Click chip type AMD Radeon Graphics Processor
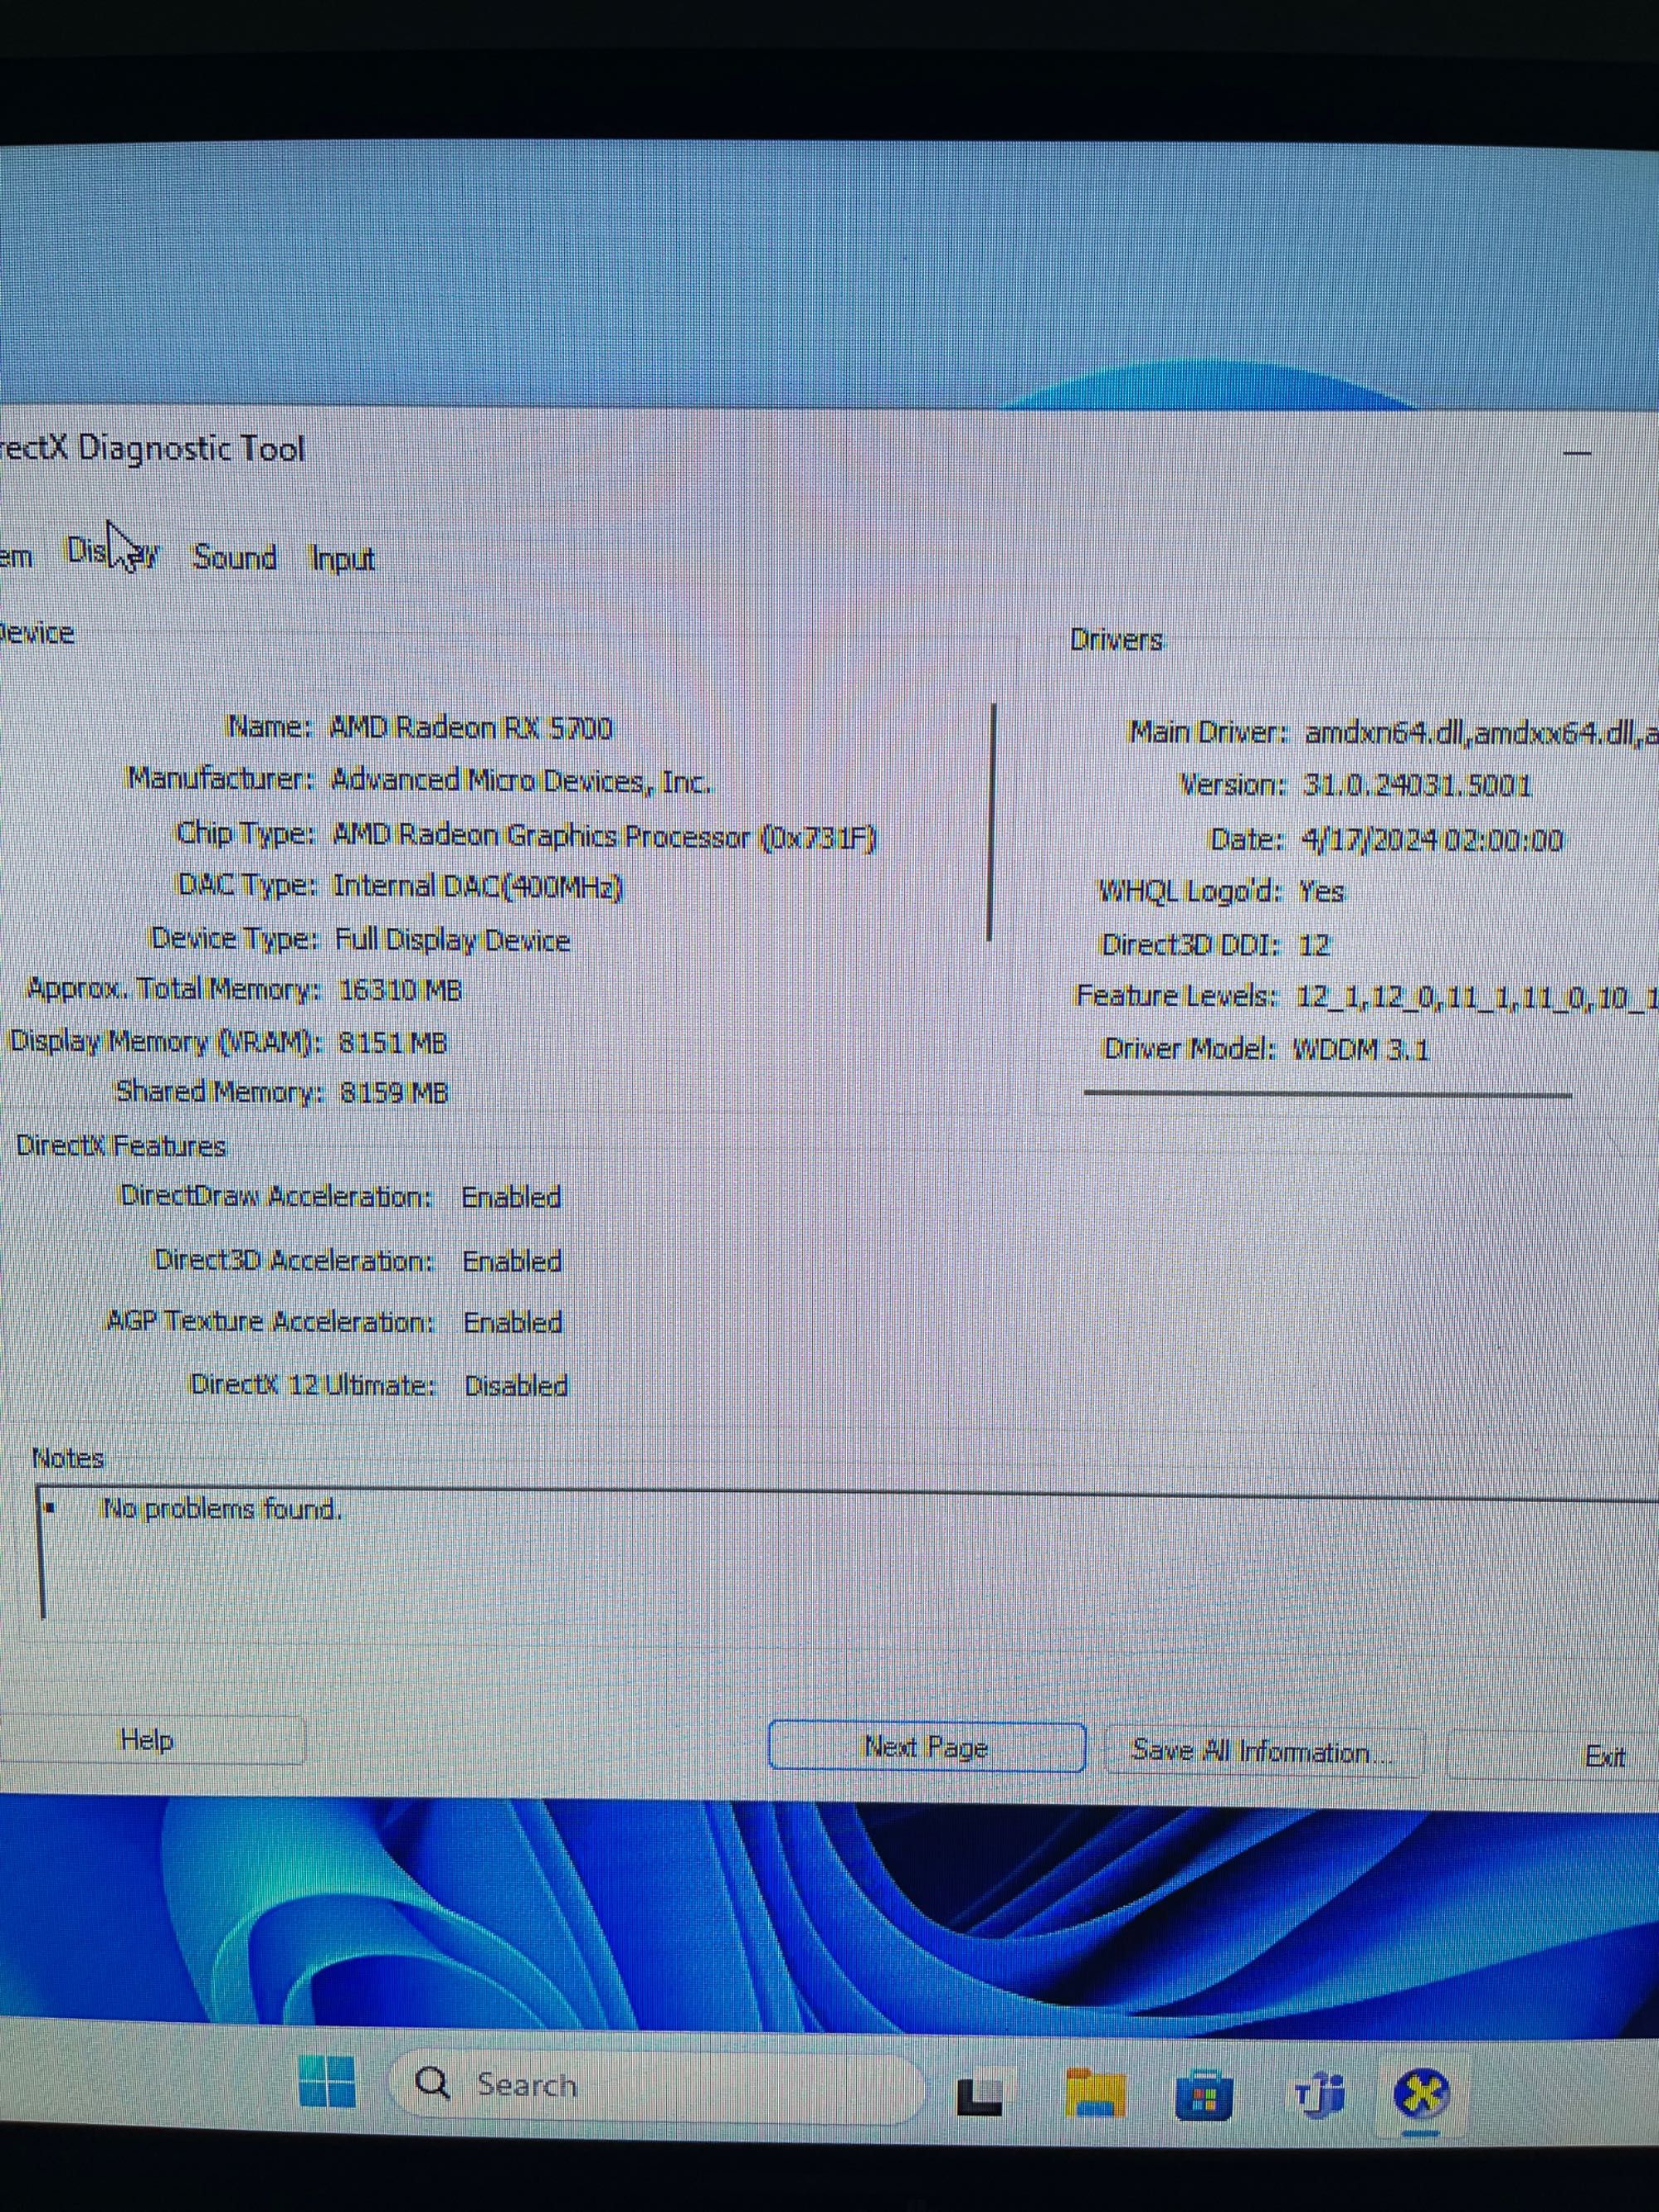 (x=604, y=835)
